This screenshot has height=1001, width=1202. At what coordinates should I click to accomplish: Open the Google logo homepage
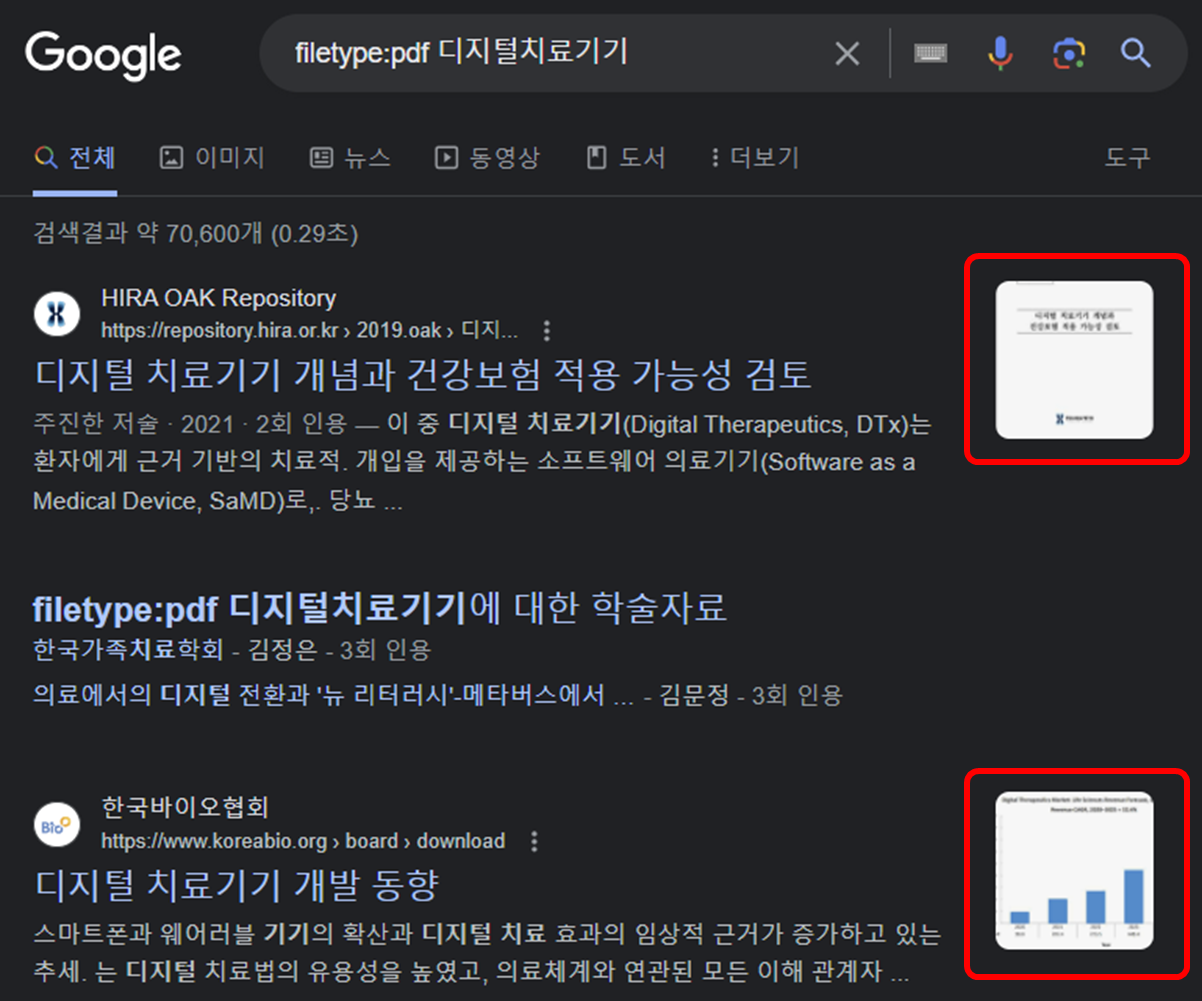click(x=103, y=54)
